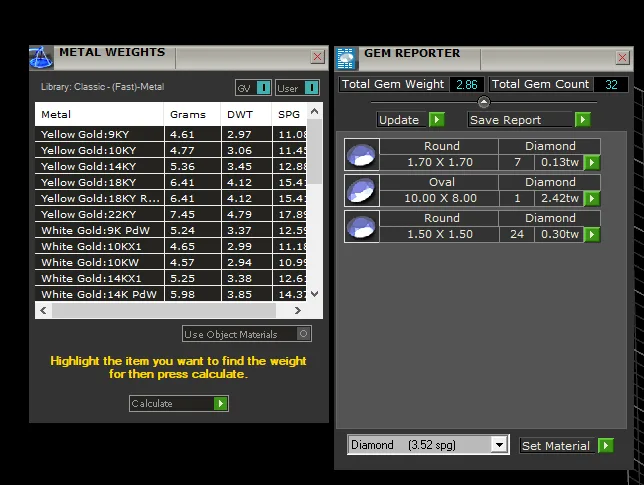
Task: Click the Metal Weights scale icon
Action: (41, 57)
